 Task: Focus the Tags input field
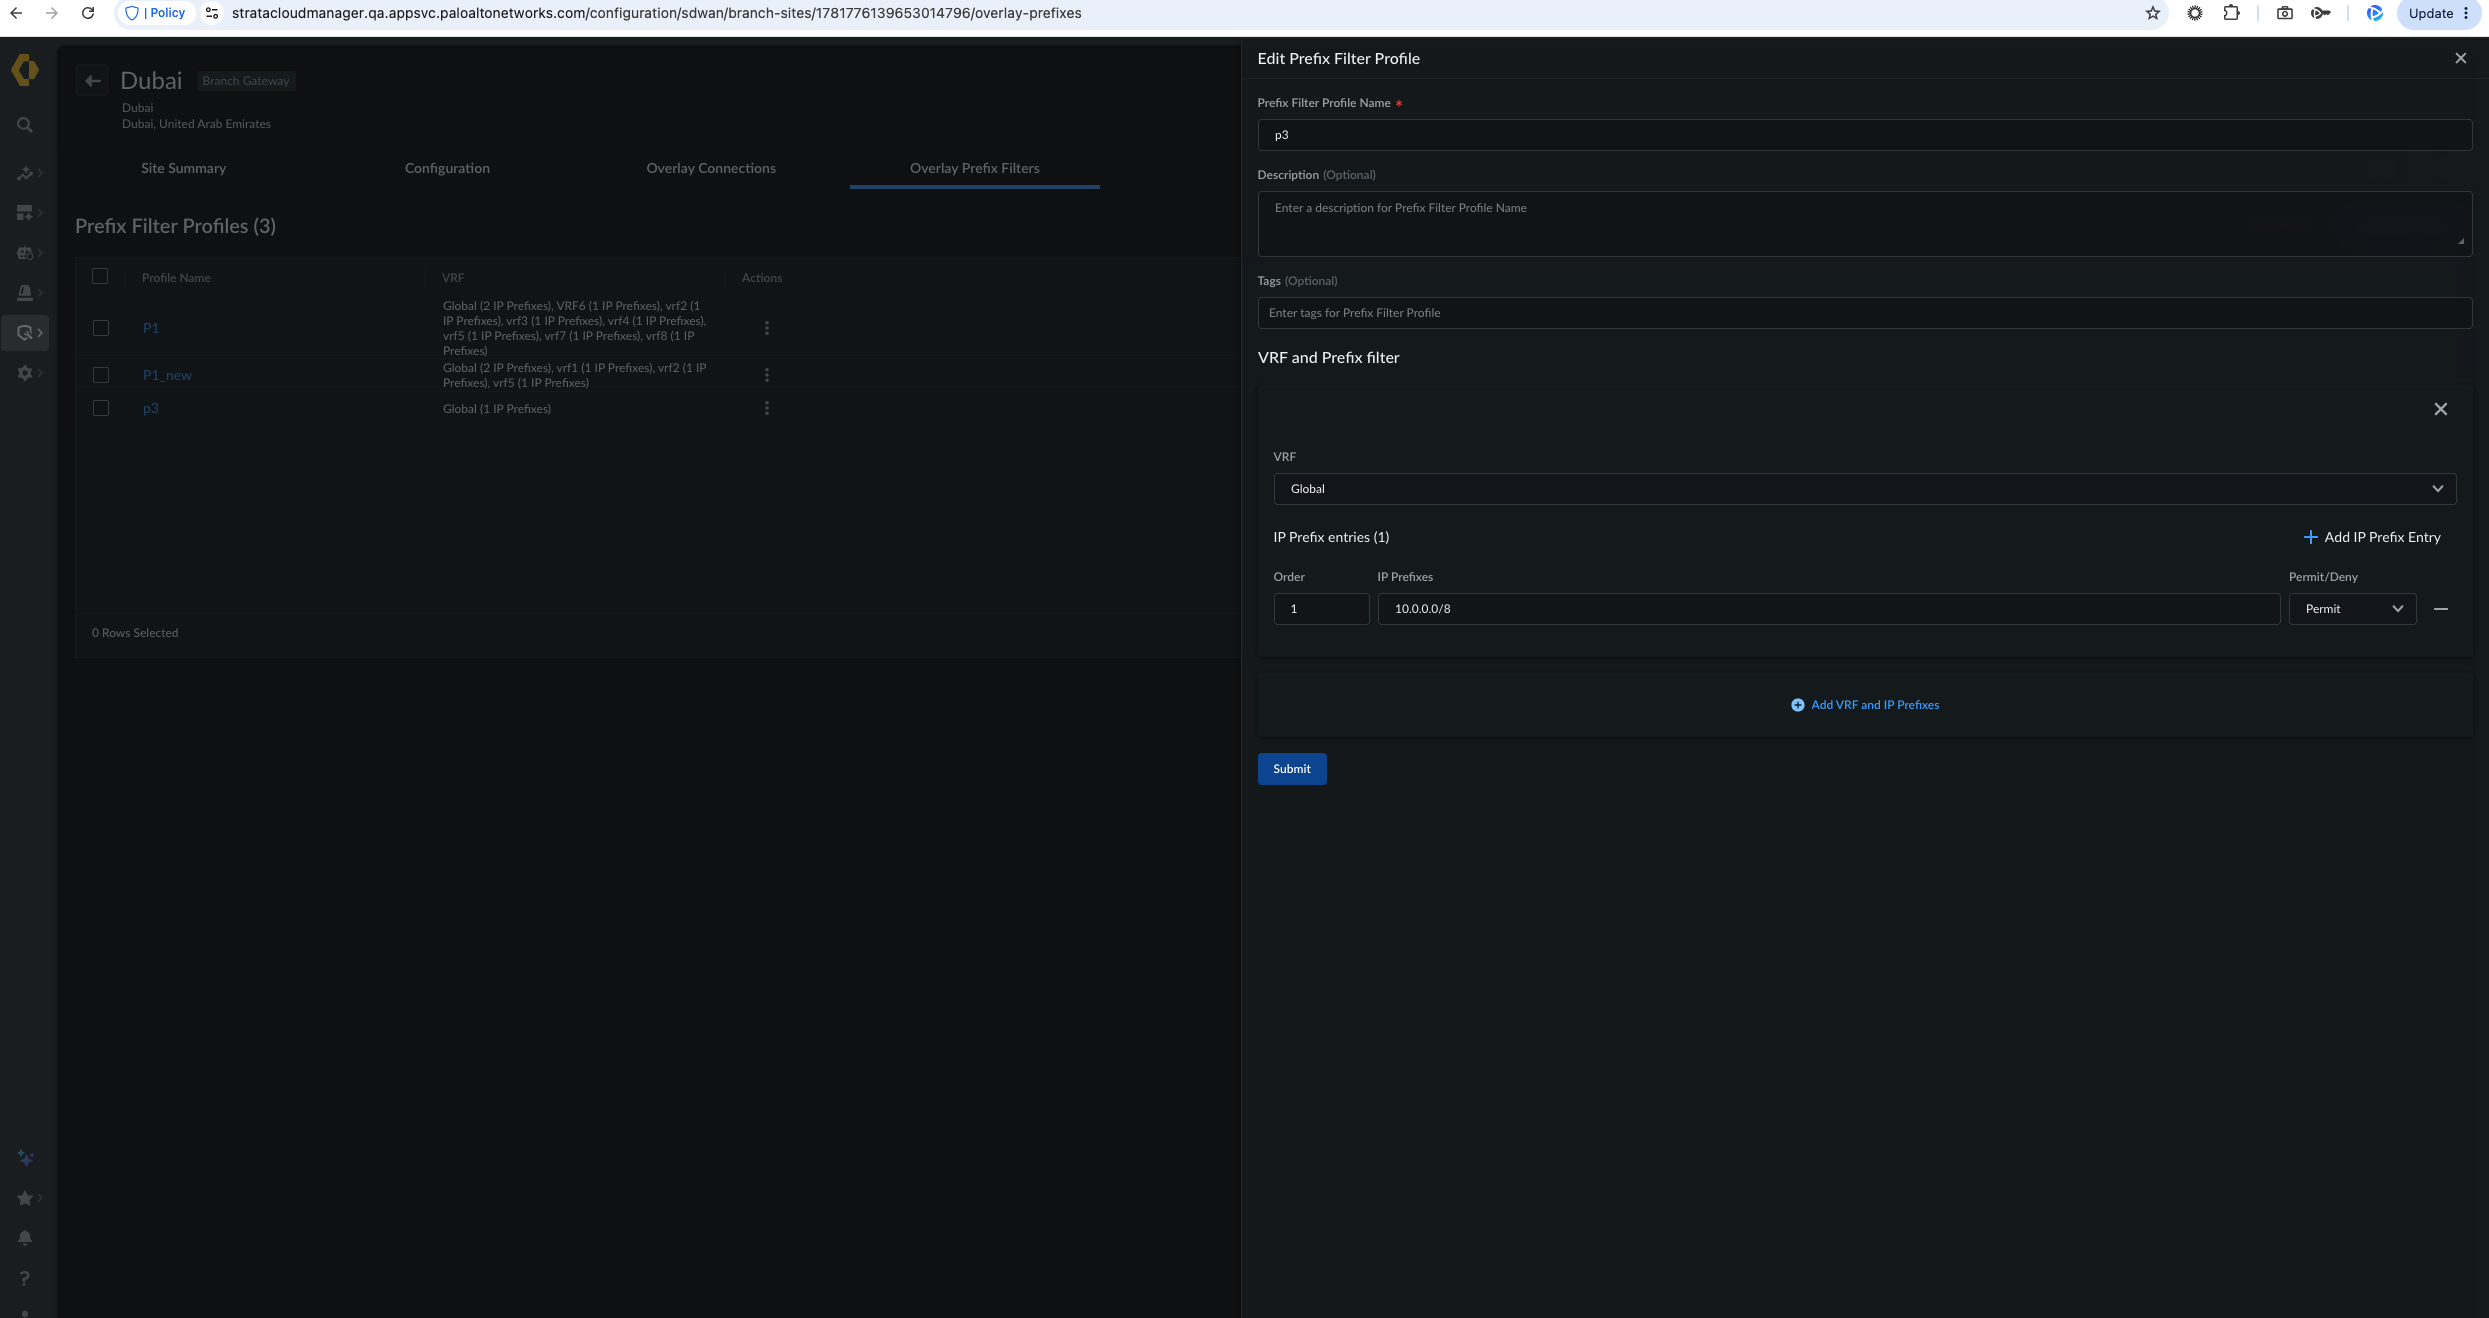[1865, 313]
